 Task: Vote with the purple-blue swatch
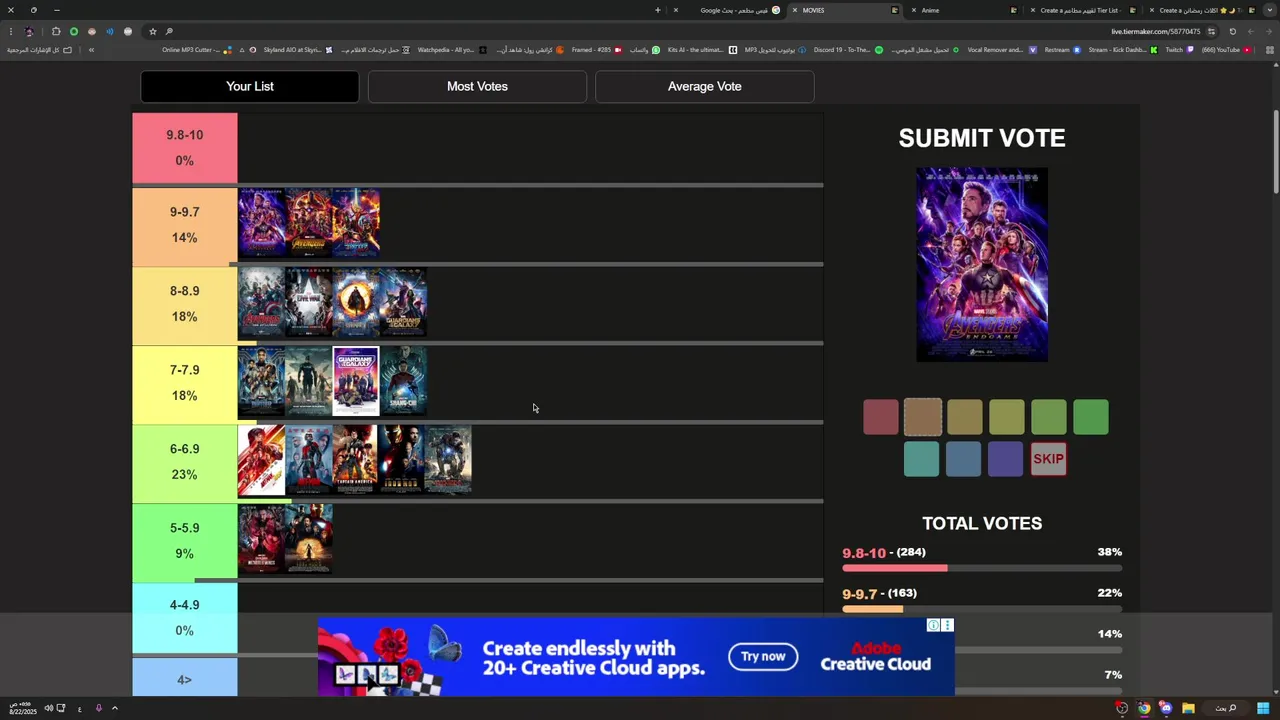click(x=1006, y=459)
